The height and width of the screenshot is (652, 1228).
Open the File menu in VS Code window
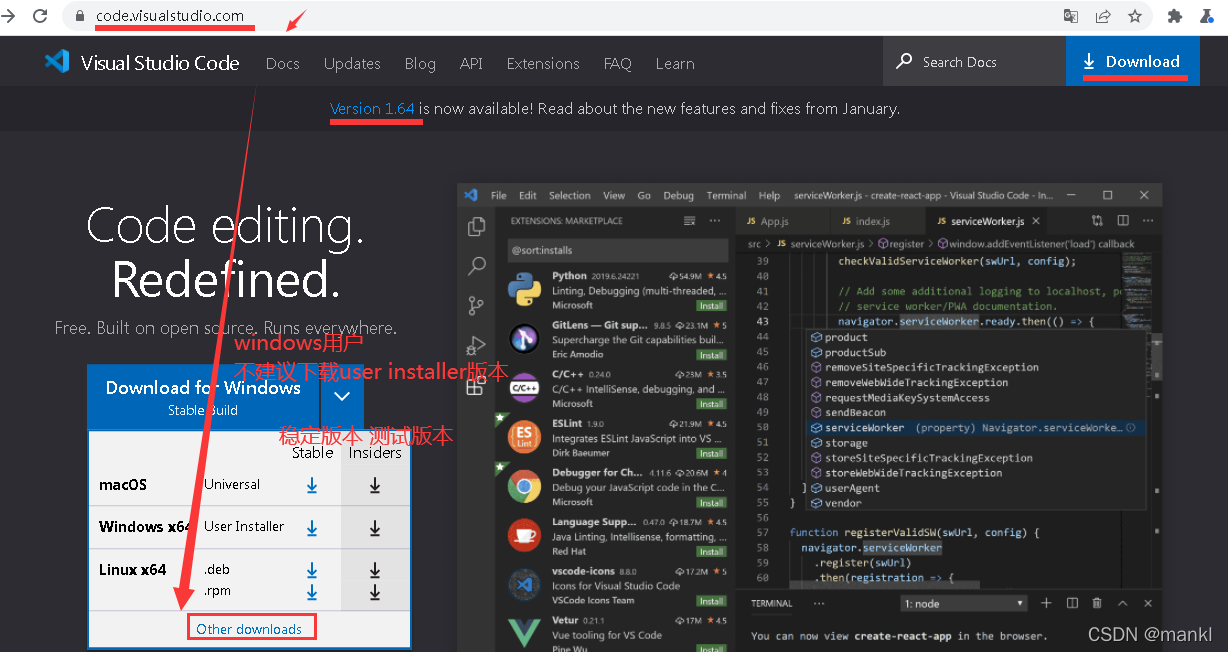pyautogui.click(x=498, y=195)
